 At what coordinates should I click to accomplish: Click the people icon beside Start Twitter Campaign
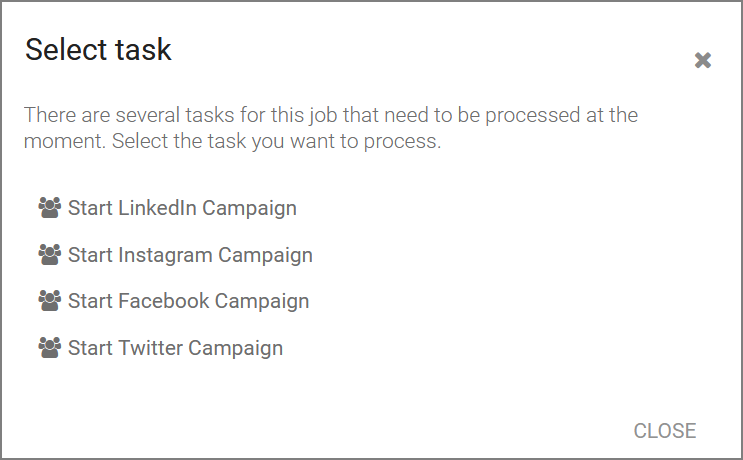click(x=49, y=347)
